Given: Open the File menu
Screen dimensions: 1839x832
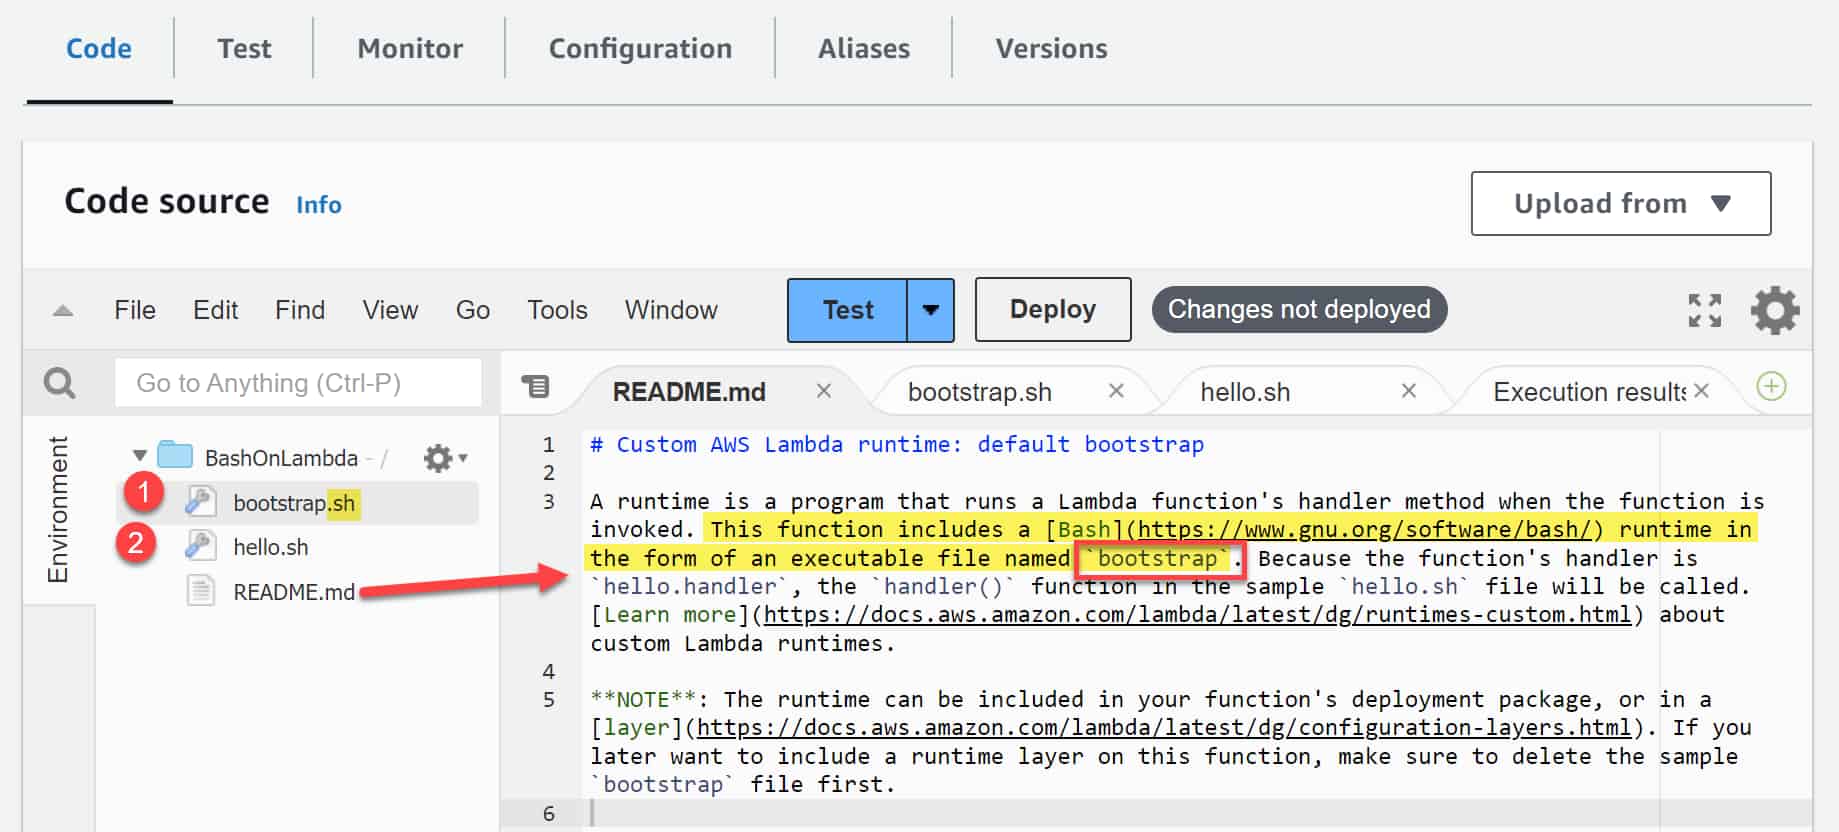Looking at the screenshot, I should 135,310.
